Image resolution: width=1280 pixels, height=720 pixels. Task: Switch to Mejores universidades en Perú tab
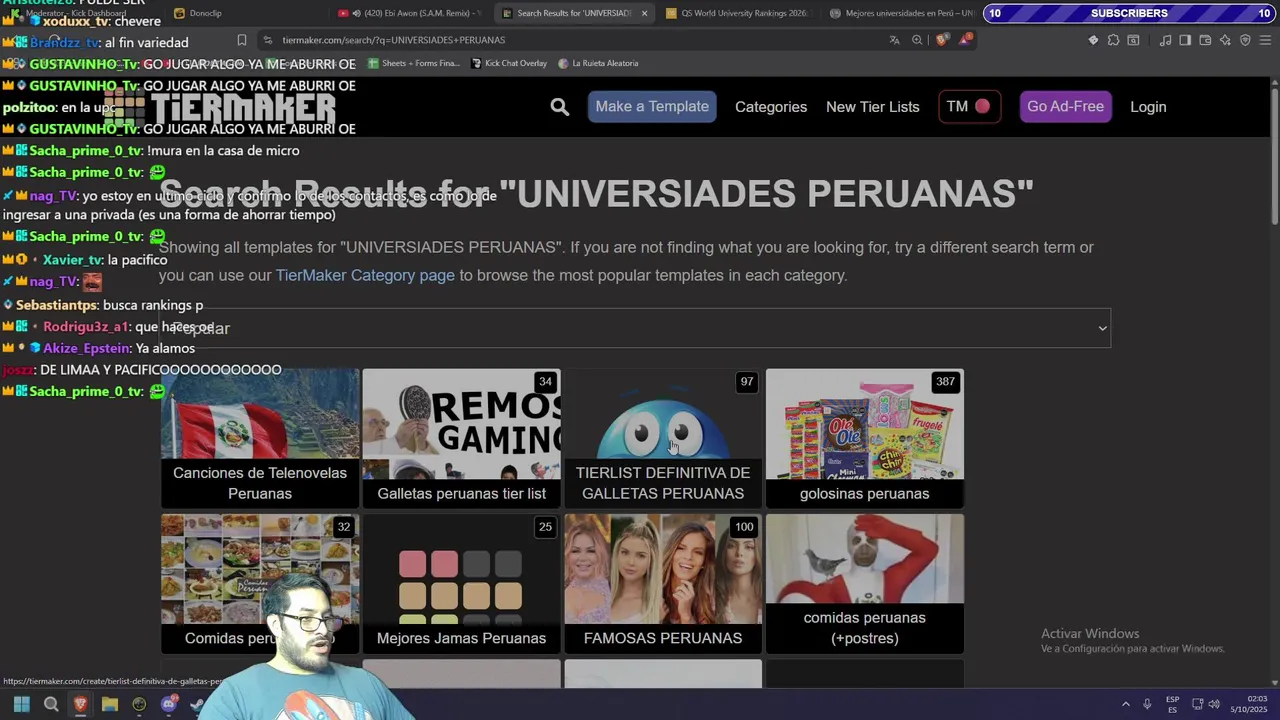[900, 13]
